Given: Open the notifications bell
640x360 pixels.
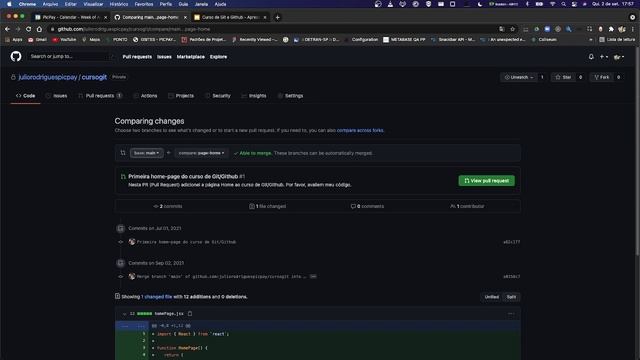Looking at the screenshot, I should [591, 57].
